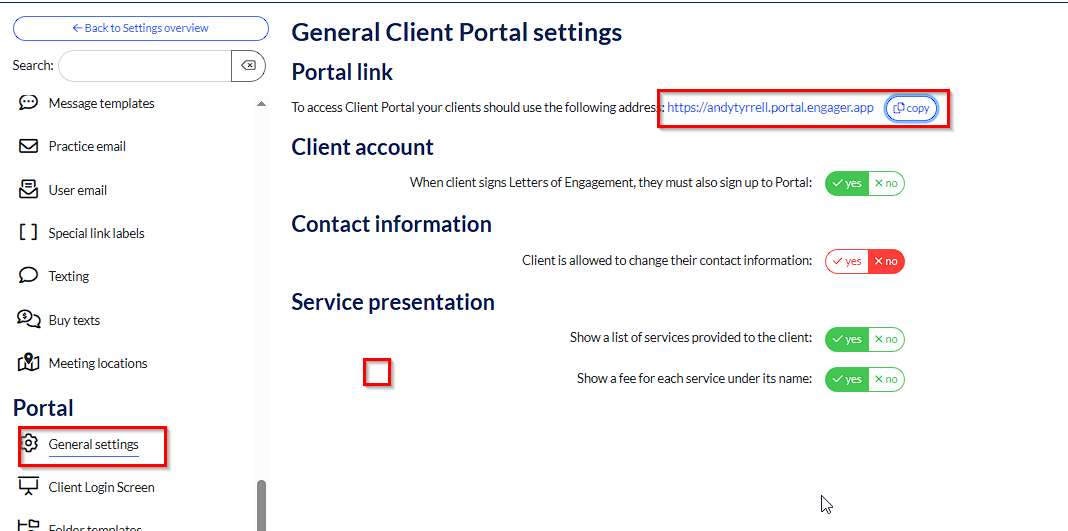
Task: Clear search using the backspace icon button
Action: point(248,66)
